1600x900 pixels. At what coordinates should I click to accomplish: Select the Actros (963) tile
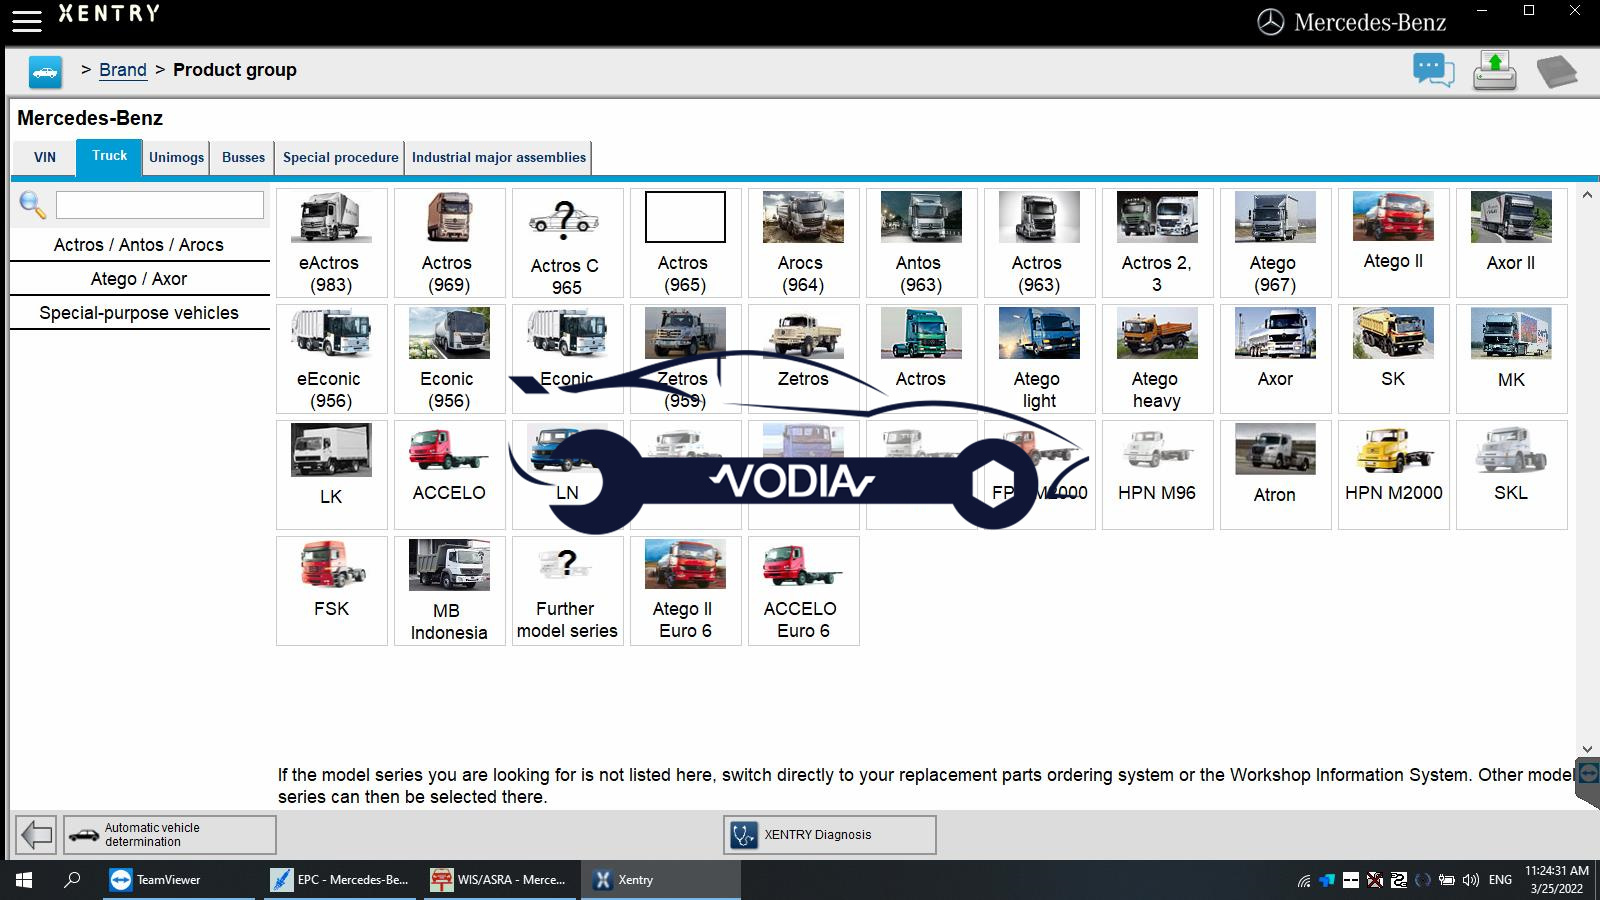[1040, 243]
